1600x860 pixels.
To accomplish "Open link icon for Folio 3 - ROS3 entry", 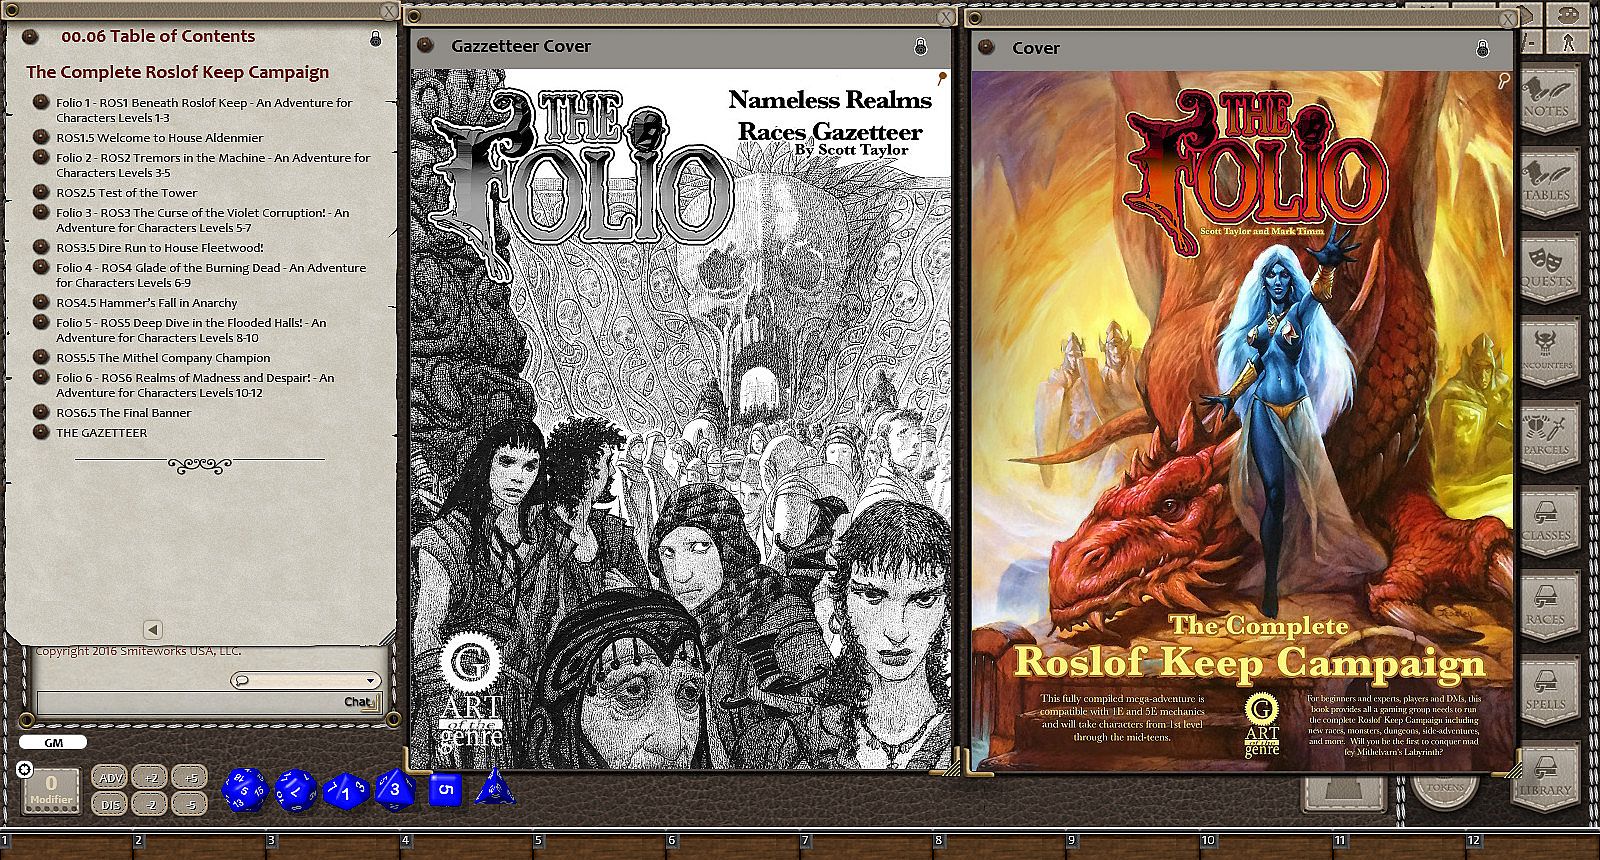I will pyautogui.click(x=41, y=212).
